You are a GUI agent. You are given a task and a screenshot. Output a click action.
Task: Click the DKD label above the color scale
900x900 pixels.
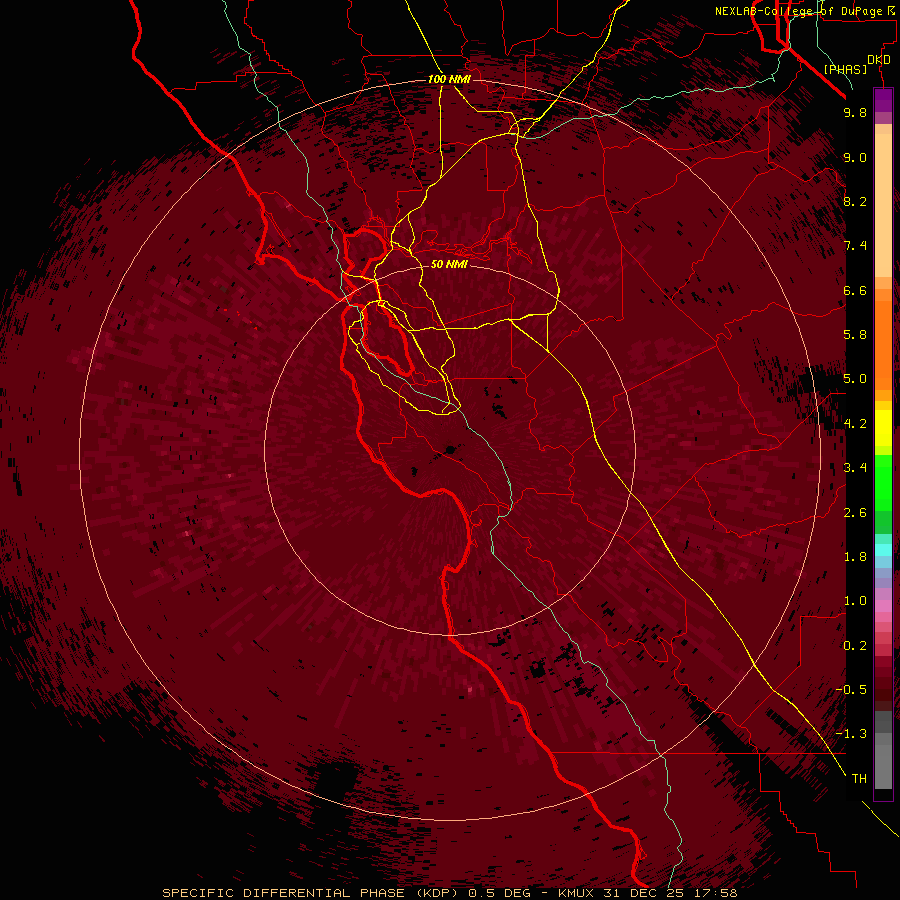pyautogui.click(x=879, y=59)
